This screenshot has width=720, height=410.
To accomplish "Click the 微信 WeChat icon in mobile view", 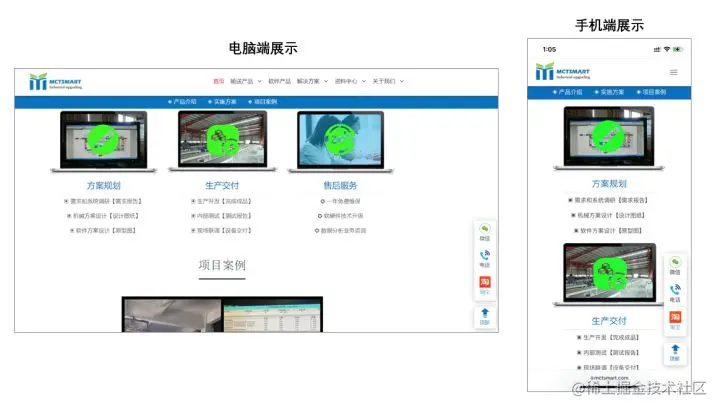I will pyautogui.click(x=675, y=262).
